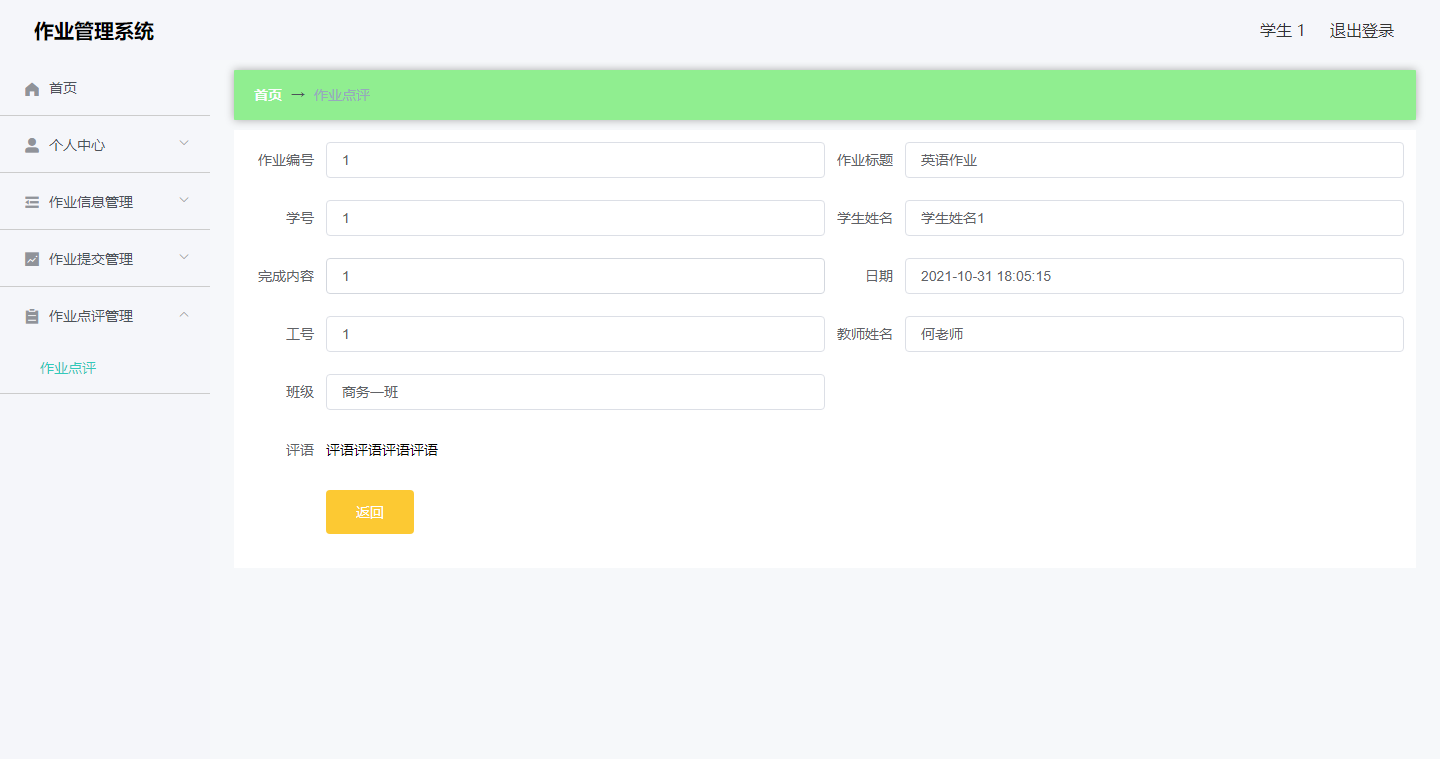Collapse the 作业点评管理 chevron

point(184,314)
